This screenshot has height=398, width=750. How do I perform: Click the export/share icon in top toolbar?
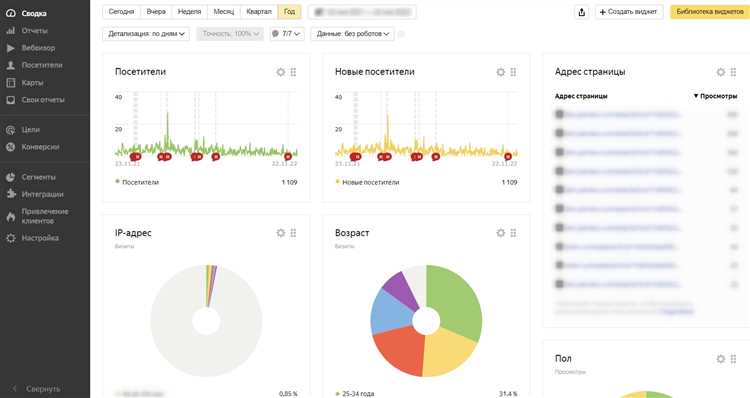coord(582,12)
